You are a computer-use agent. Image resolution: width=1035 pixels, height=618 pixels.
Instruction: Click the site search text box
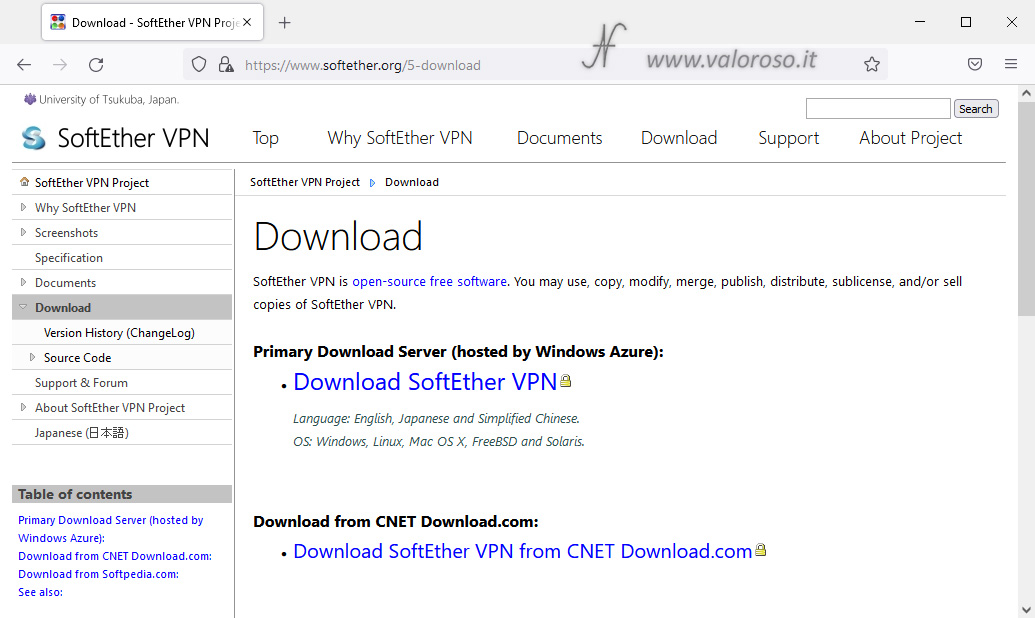pyautogui.click(x=878, y=109)
